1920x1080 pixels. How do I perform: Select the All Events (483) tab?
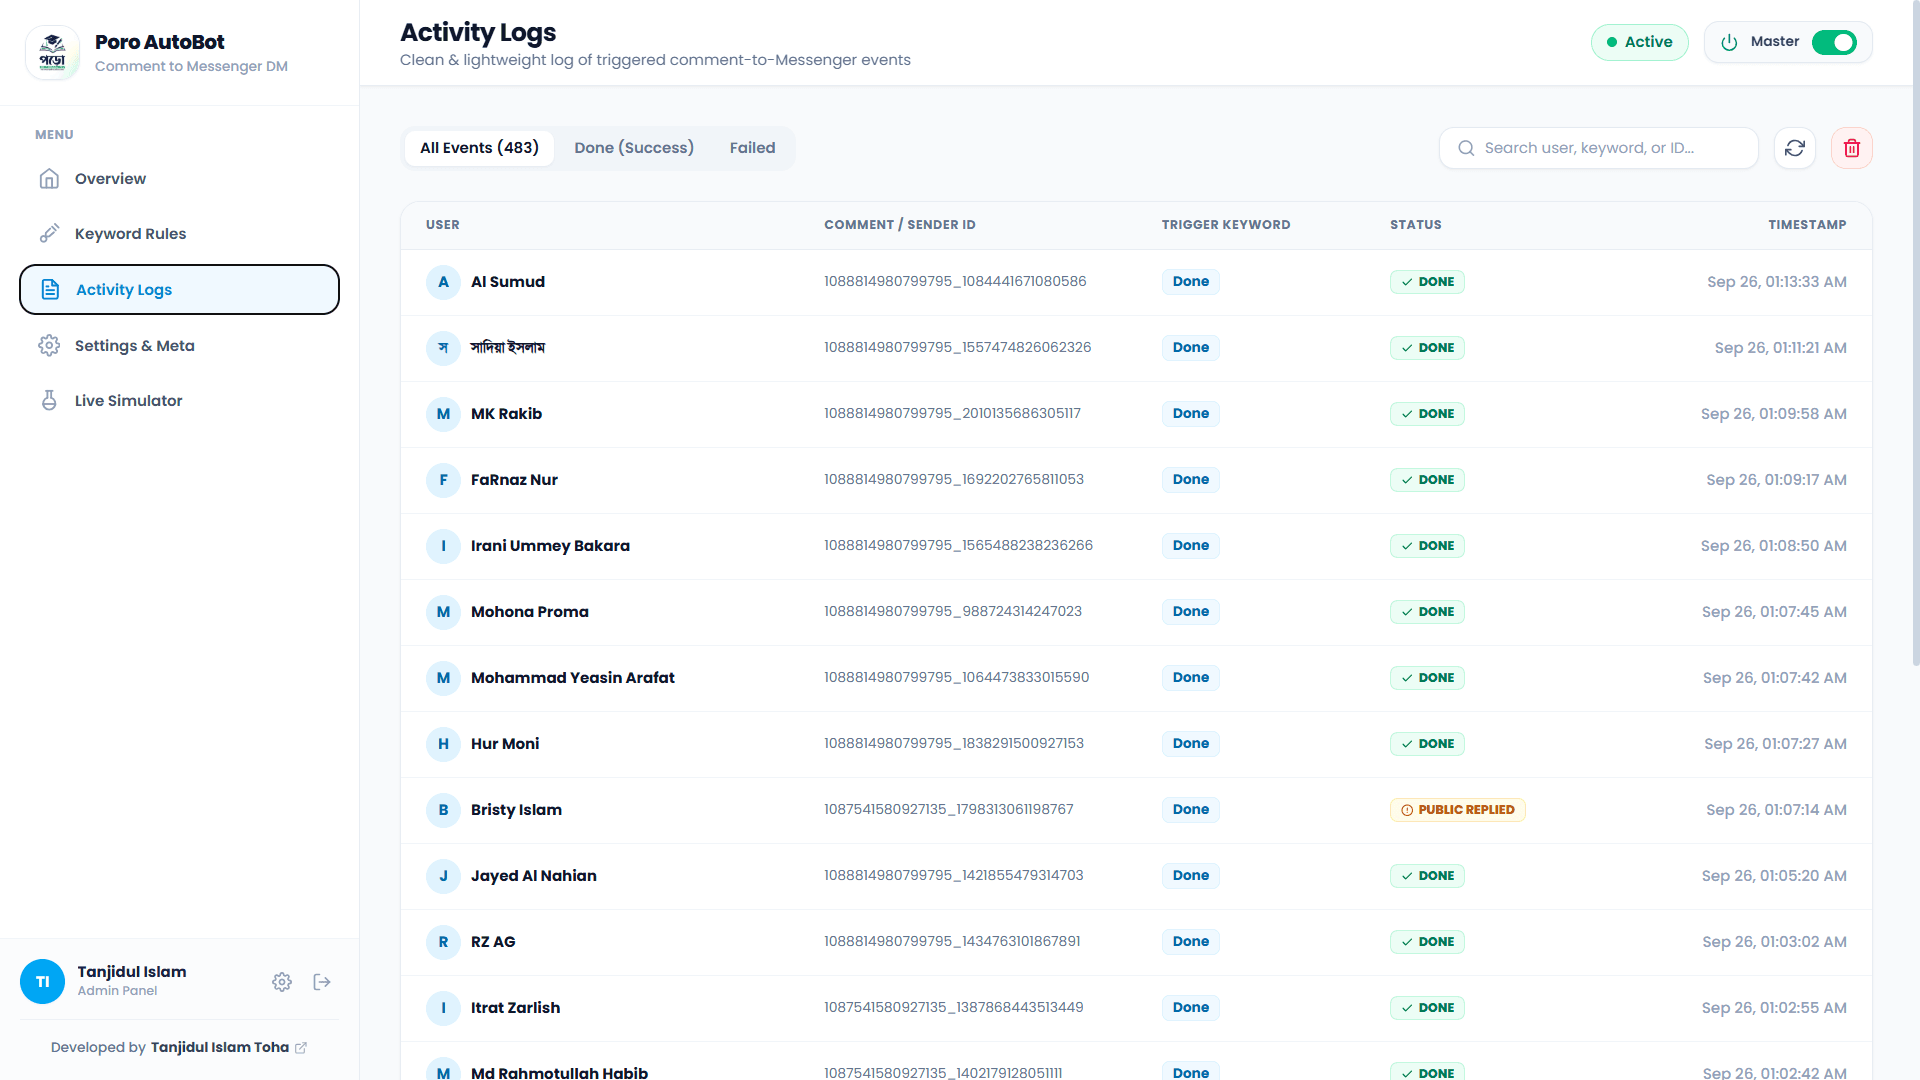click(x=479, y=148)
